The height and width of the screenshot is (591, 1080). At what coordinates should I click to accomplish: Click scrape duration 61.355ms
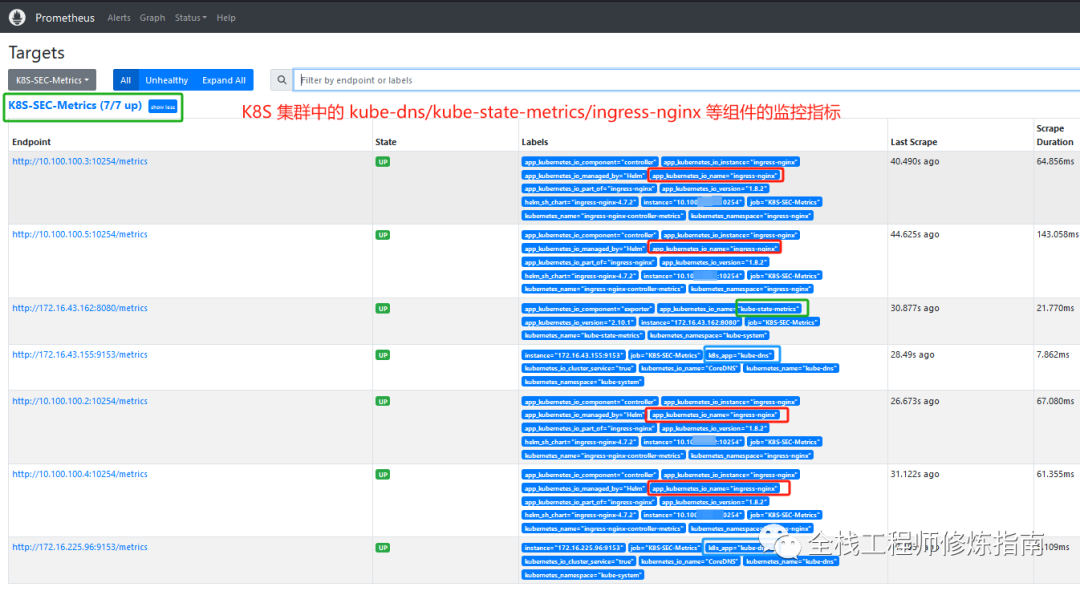click(x=1055, y=474)
